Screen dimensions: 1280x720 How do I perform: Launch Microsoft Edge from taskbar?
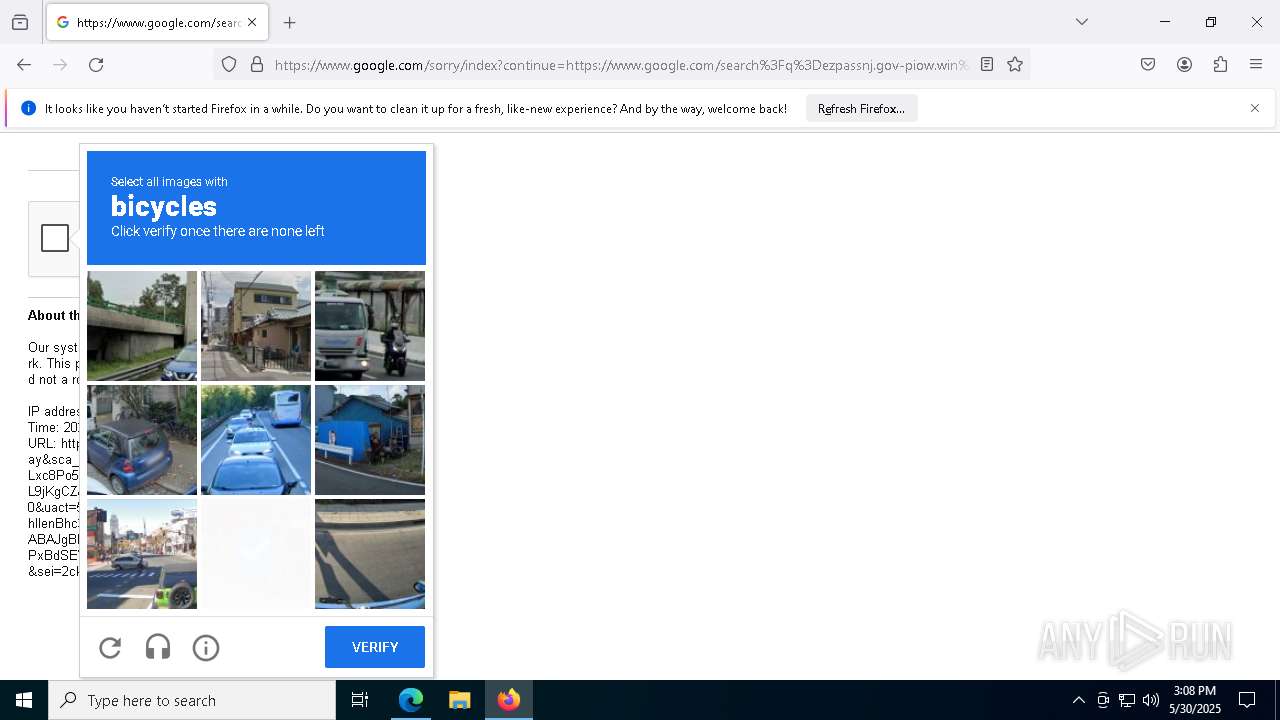coord(411,700)
